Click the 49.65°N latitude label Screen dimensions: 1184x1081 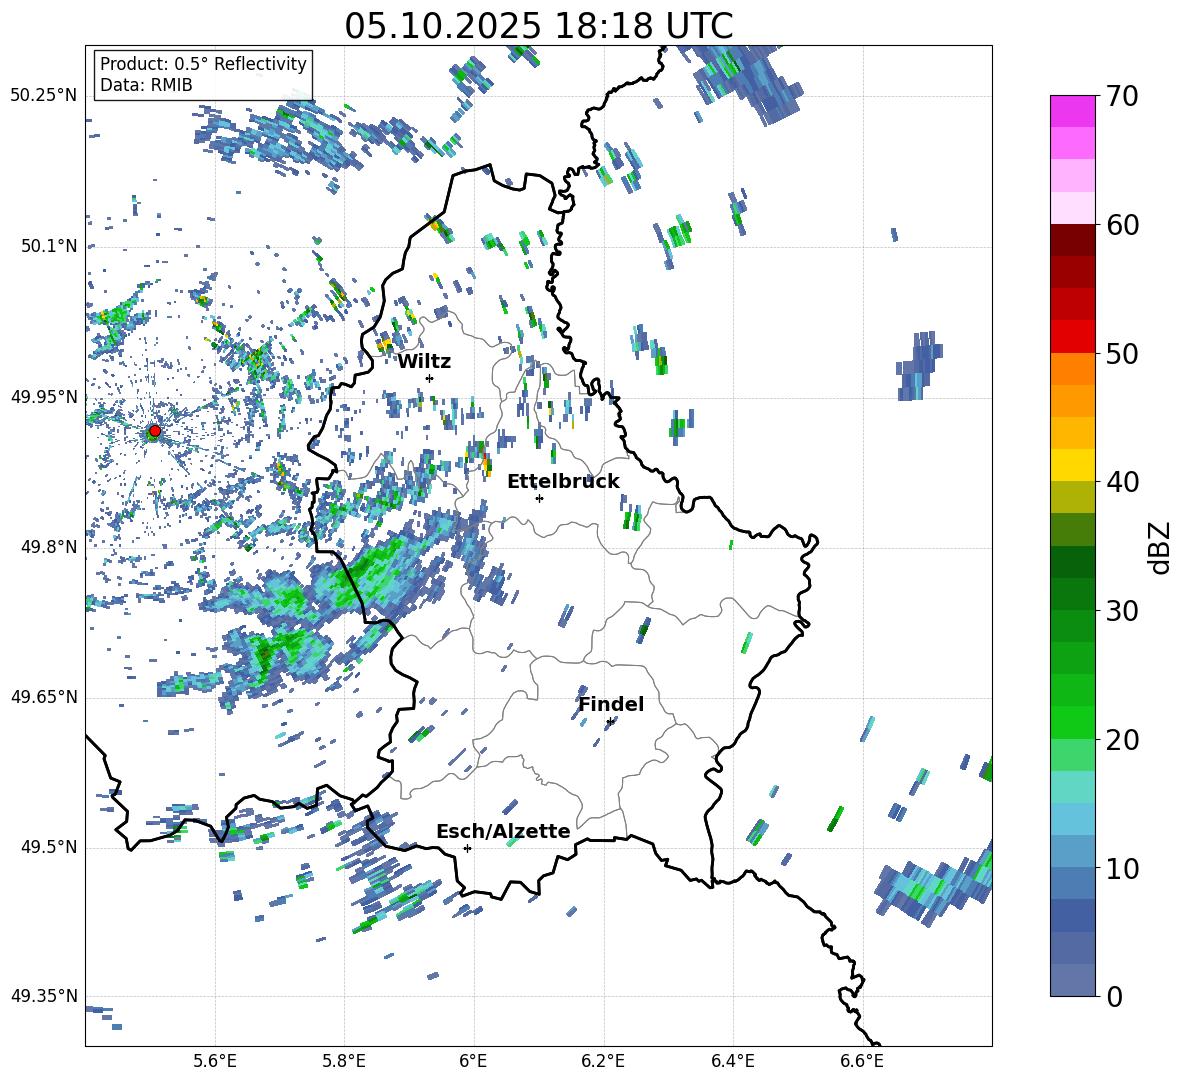click(44, 696)
